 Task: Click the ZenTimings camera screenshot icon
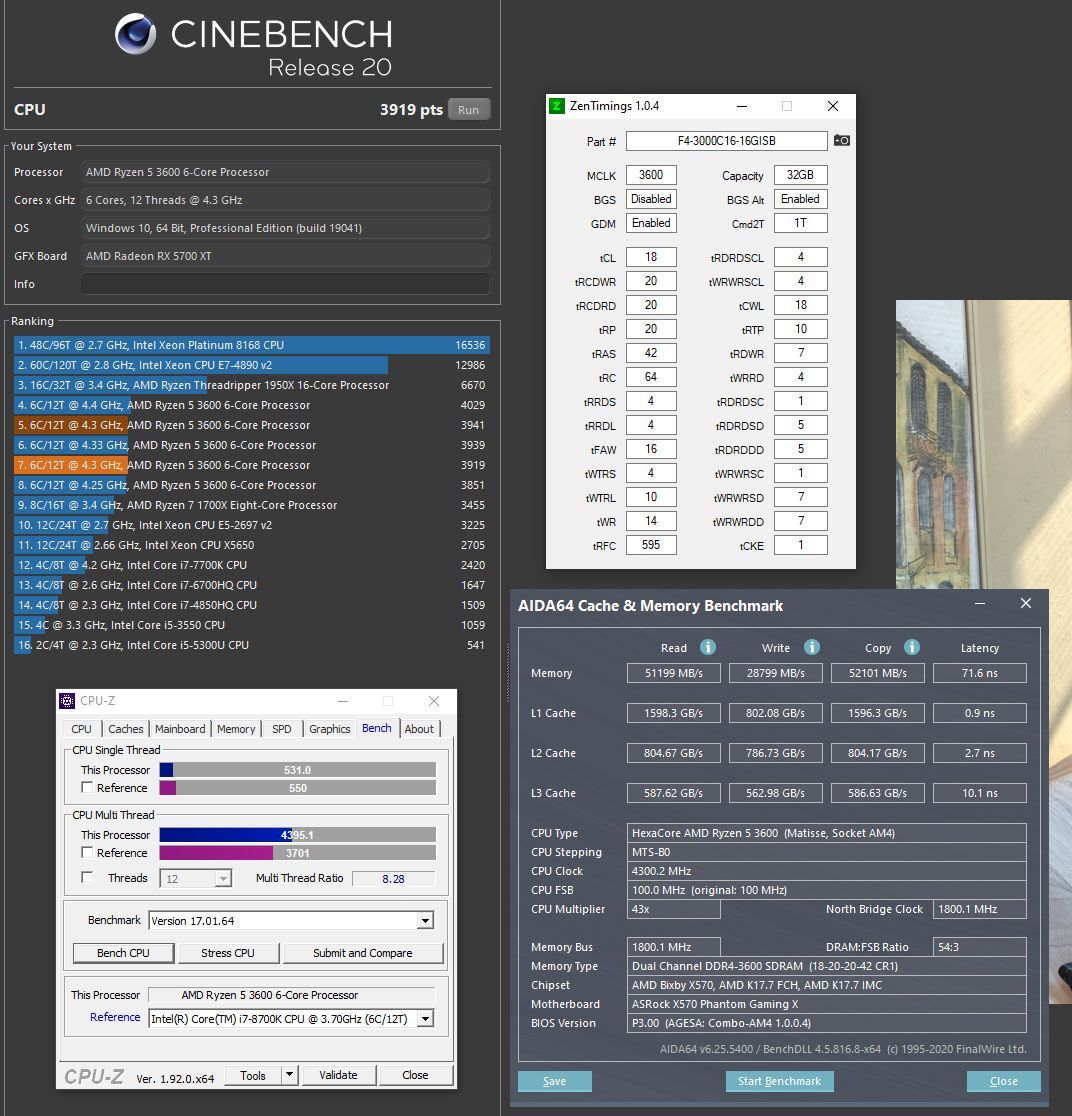pyautogui.click(x=841, y=140)
